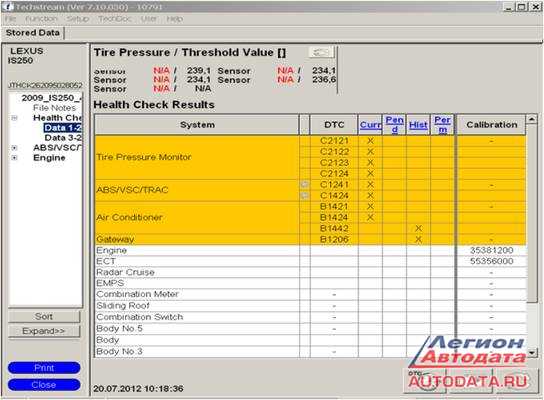Image resolution: width=544 pixels, height=400 pixels.
Task: Select the Stored Data tab
Action: pyautogui.click(x=33, y=33)
